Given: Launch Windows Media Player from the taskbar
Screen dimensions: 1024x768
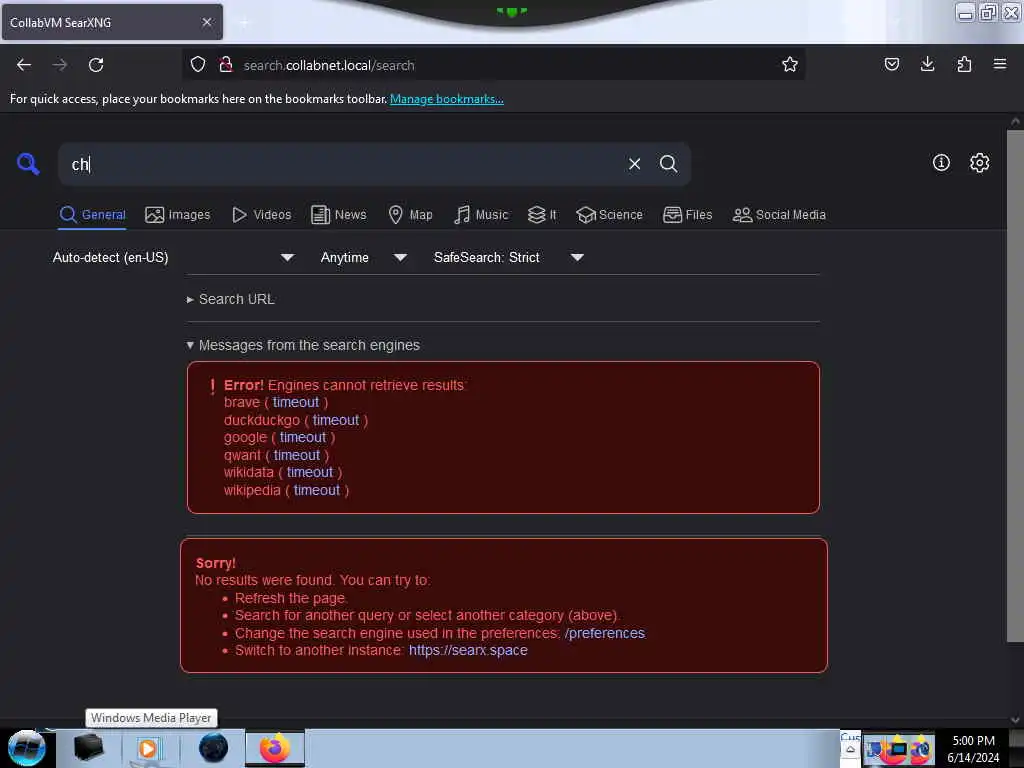Looking at the screenshot, I should tap(148, 748).
